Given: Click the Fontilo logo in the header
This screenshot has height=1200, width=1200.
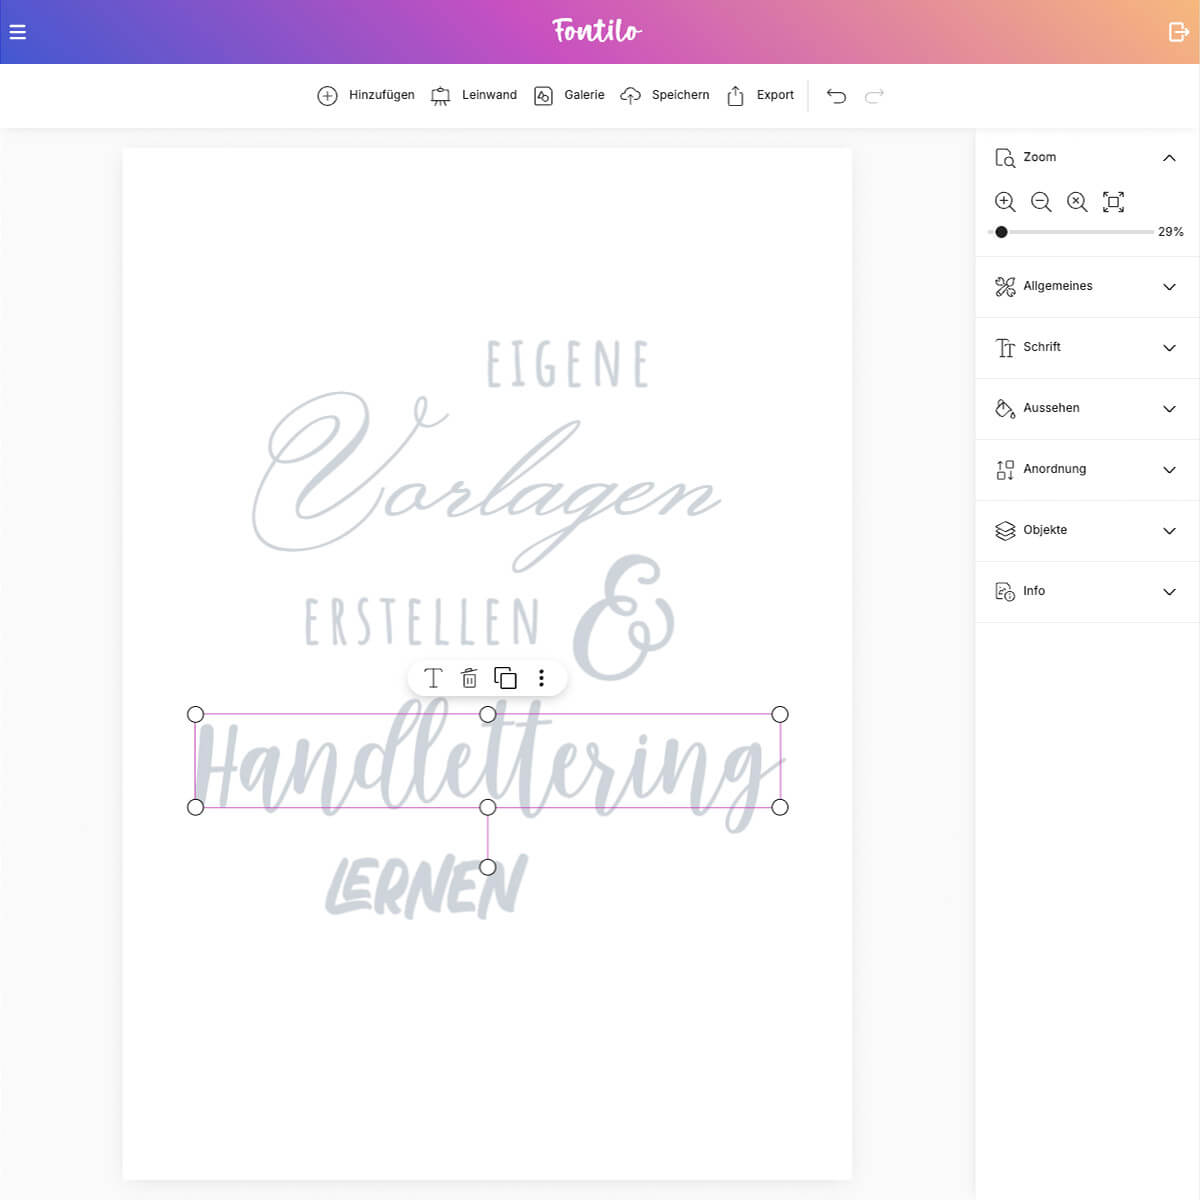Looking at the screenshot, I should [595, 31].
